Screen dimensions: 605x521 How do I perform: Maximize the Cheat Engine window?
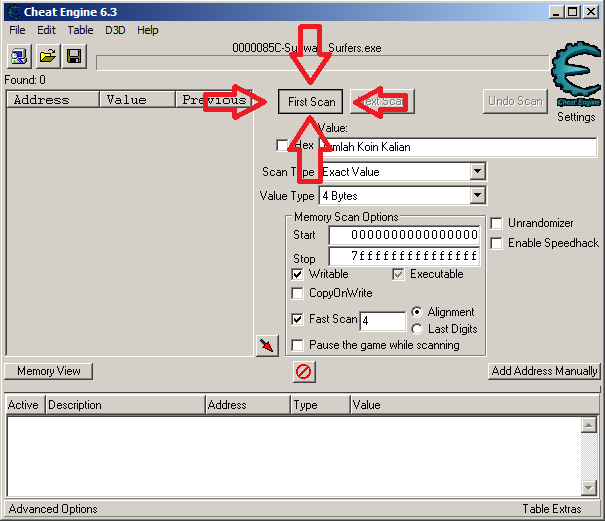tap(573, 12)
